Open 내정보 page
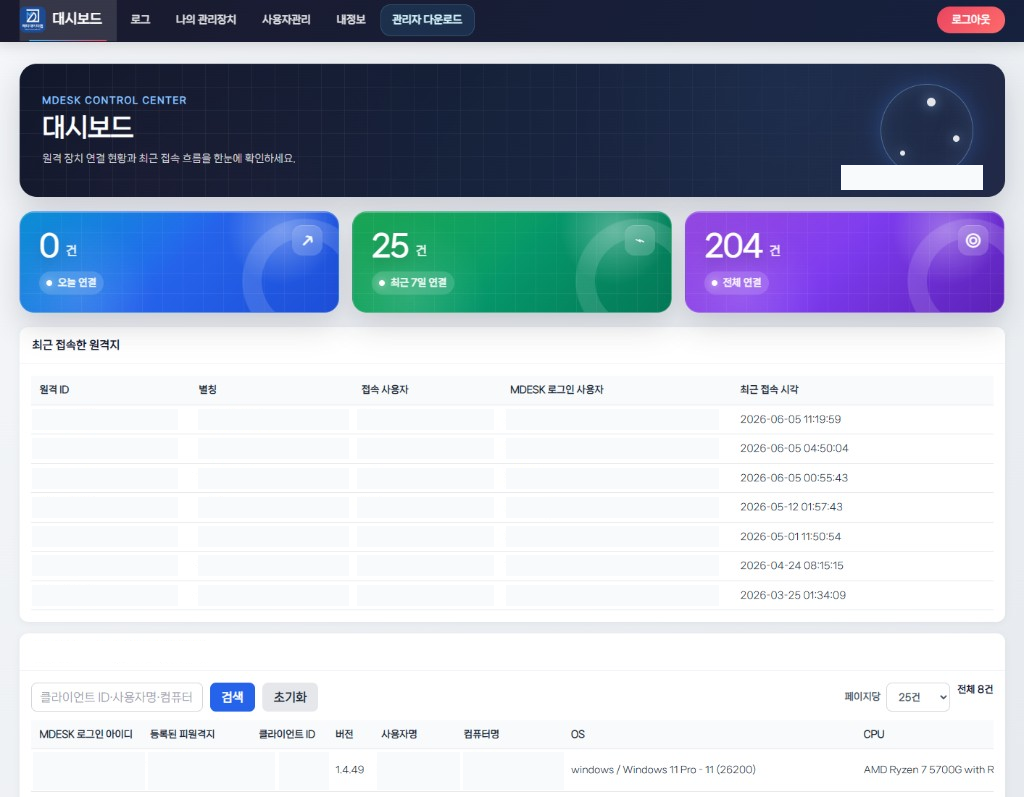1024x797 pixels. [351, 20]
